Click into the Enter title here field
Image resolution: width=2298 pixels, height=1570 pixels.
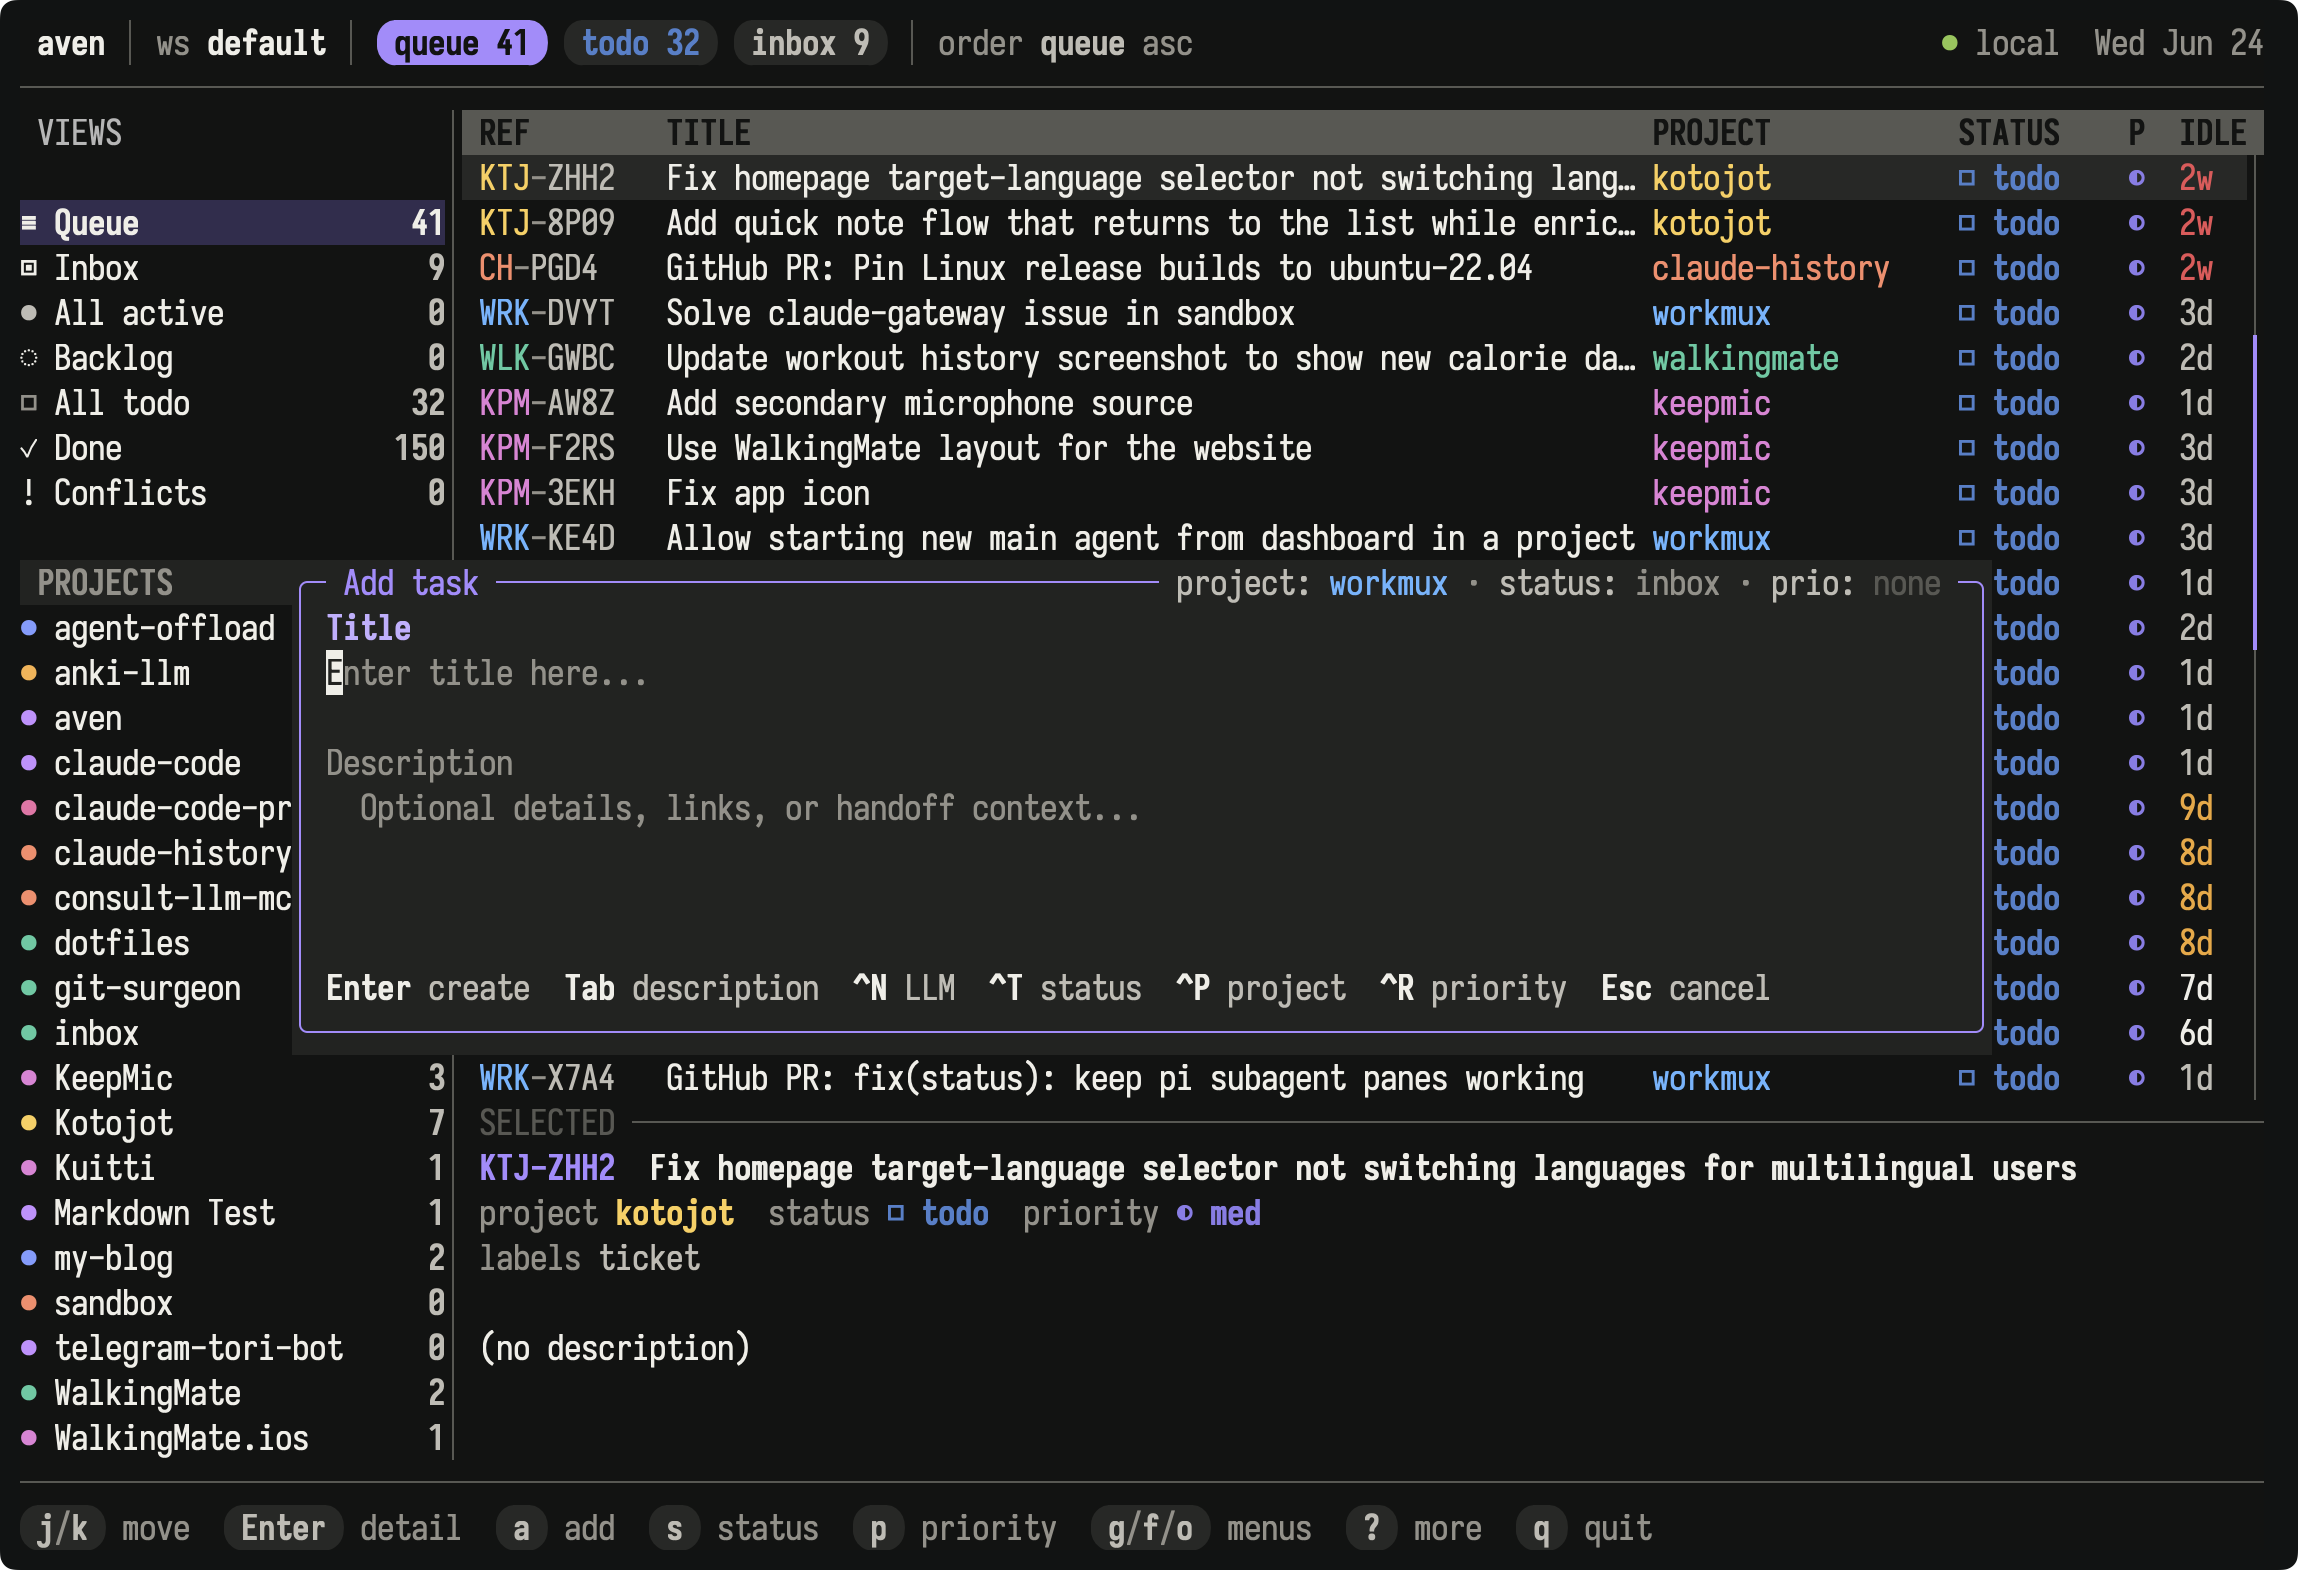coord(1140,673)
